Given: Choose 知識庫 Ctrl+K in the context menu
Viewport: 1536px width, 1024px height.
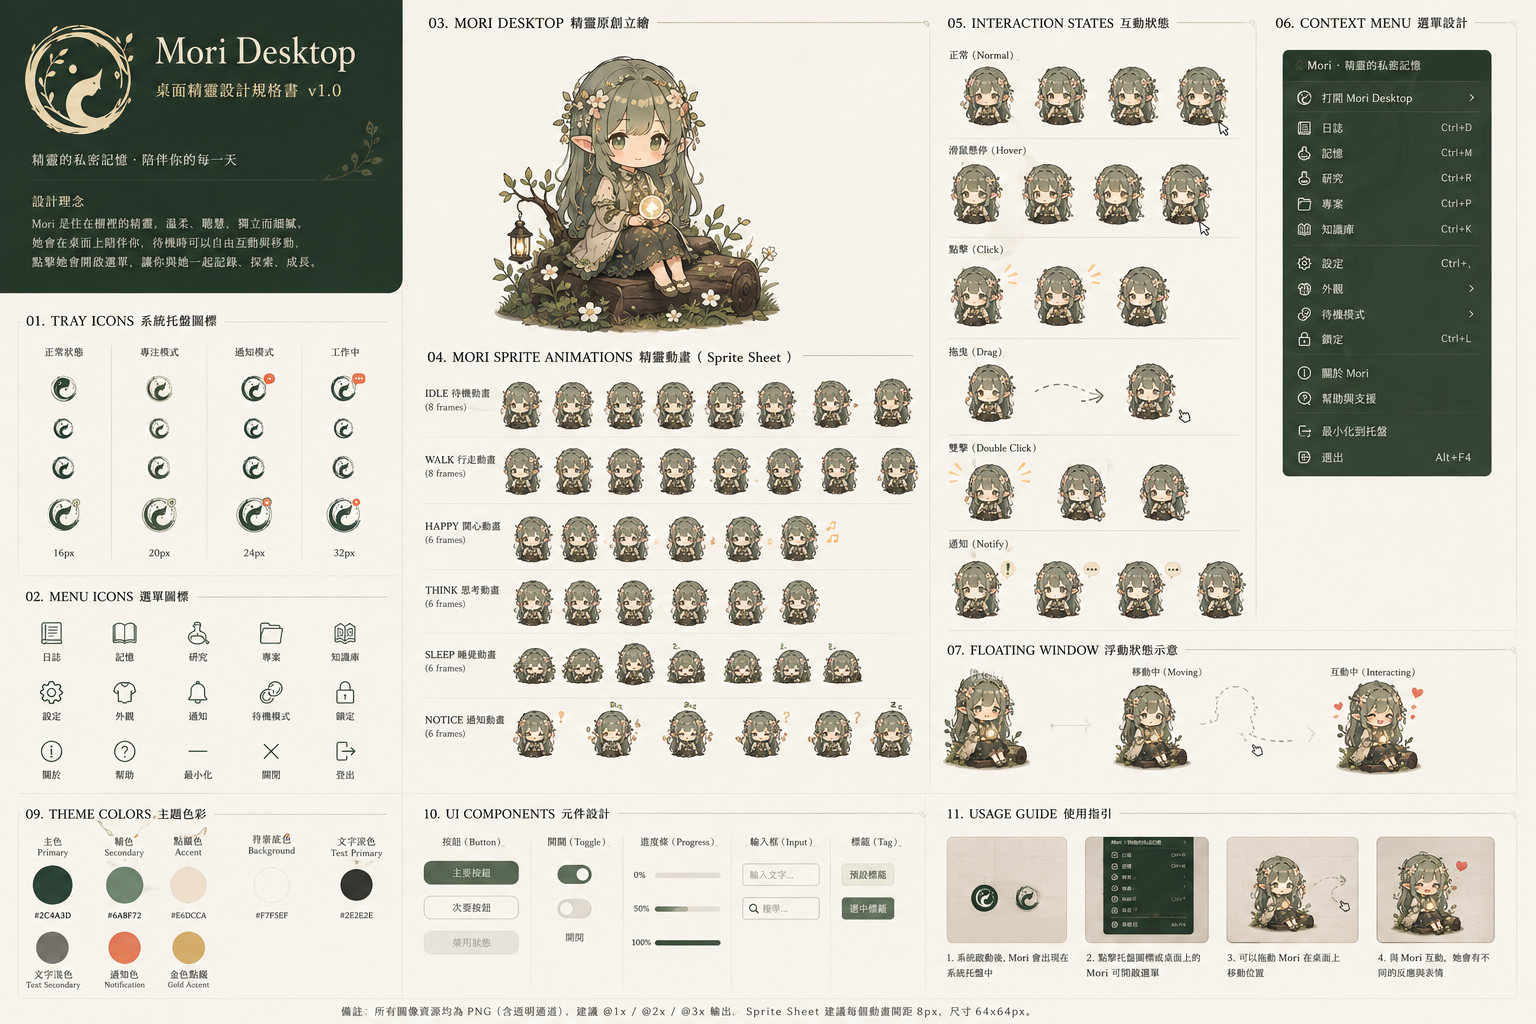Looking at the screenshot, I should point(1386,229).
